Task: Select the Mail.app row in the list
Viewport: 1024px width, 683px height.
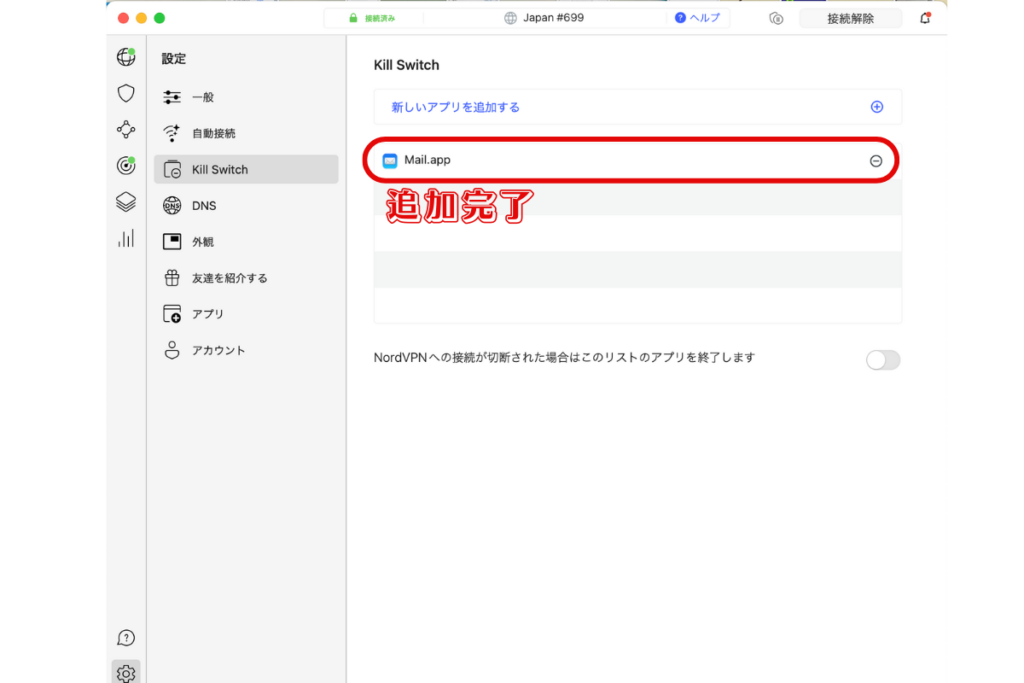Action: coord(600,160)
